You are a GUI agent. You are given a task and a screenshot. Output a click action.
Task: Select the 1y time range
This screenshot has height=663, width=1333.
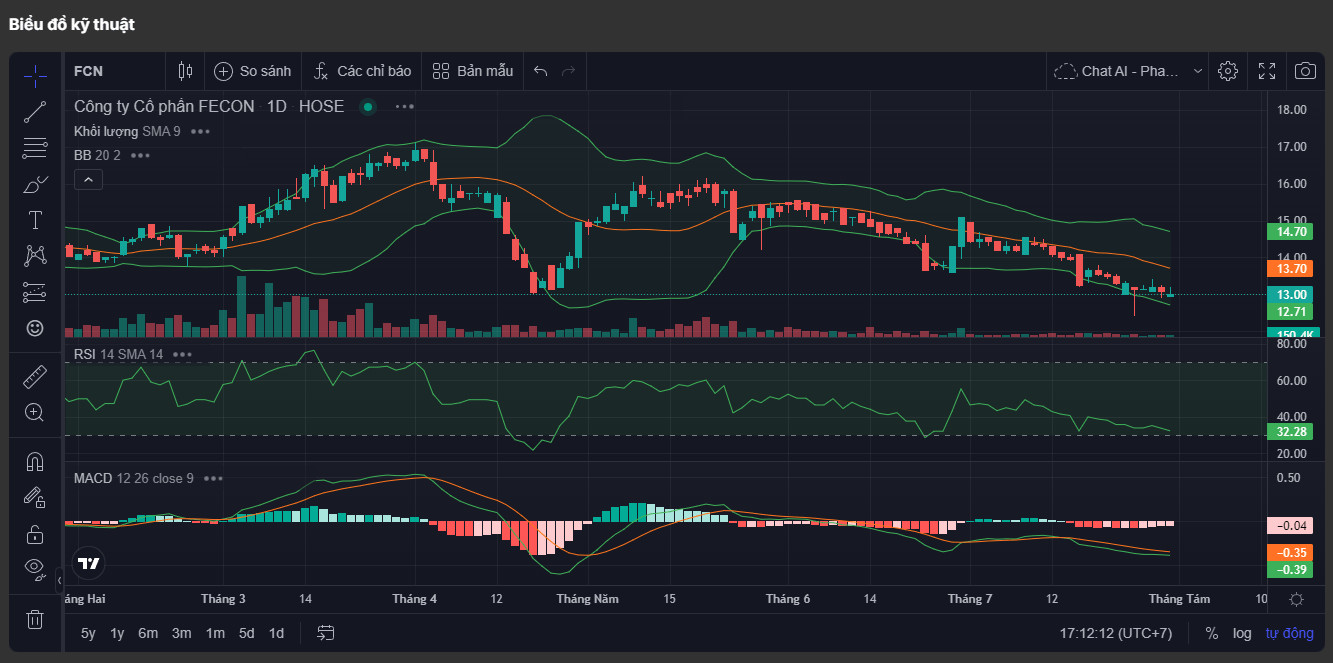(x=118, y=633)
